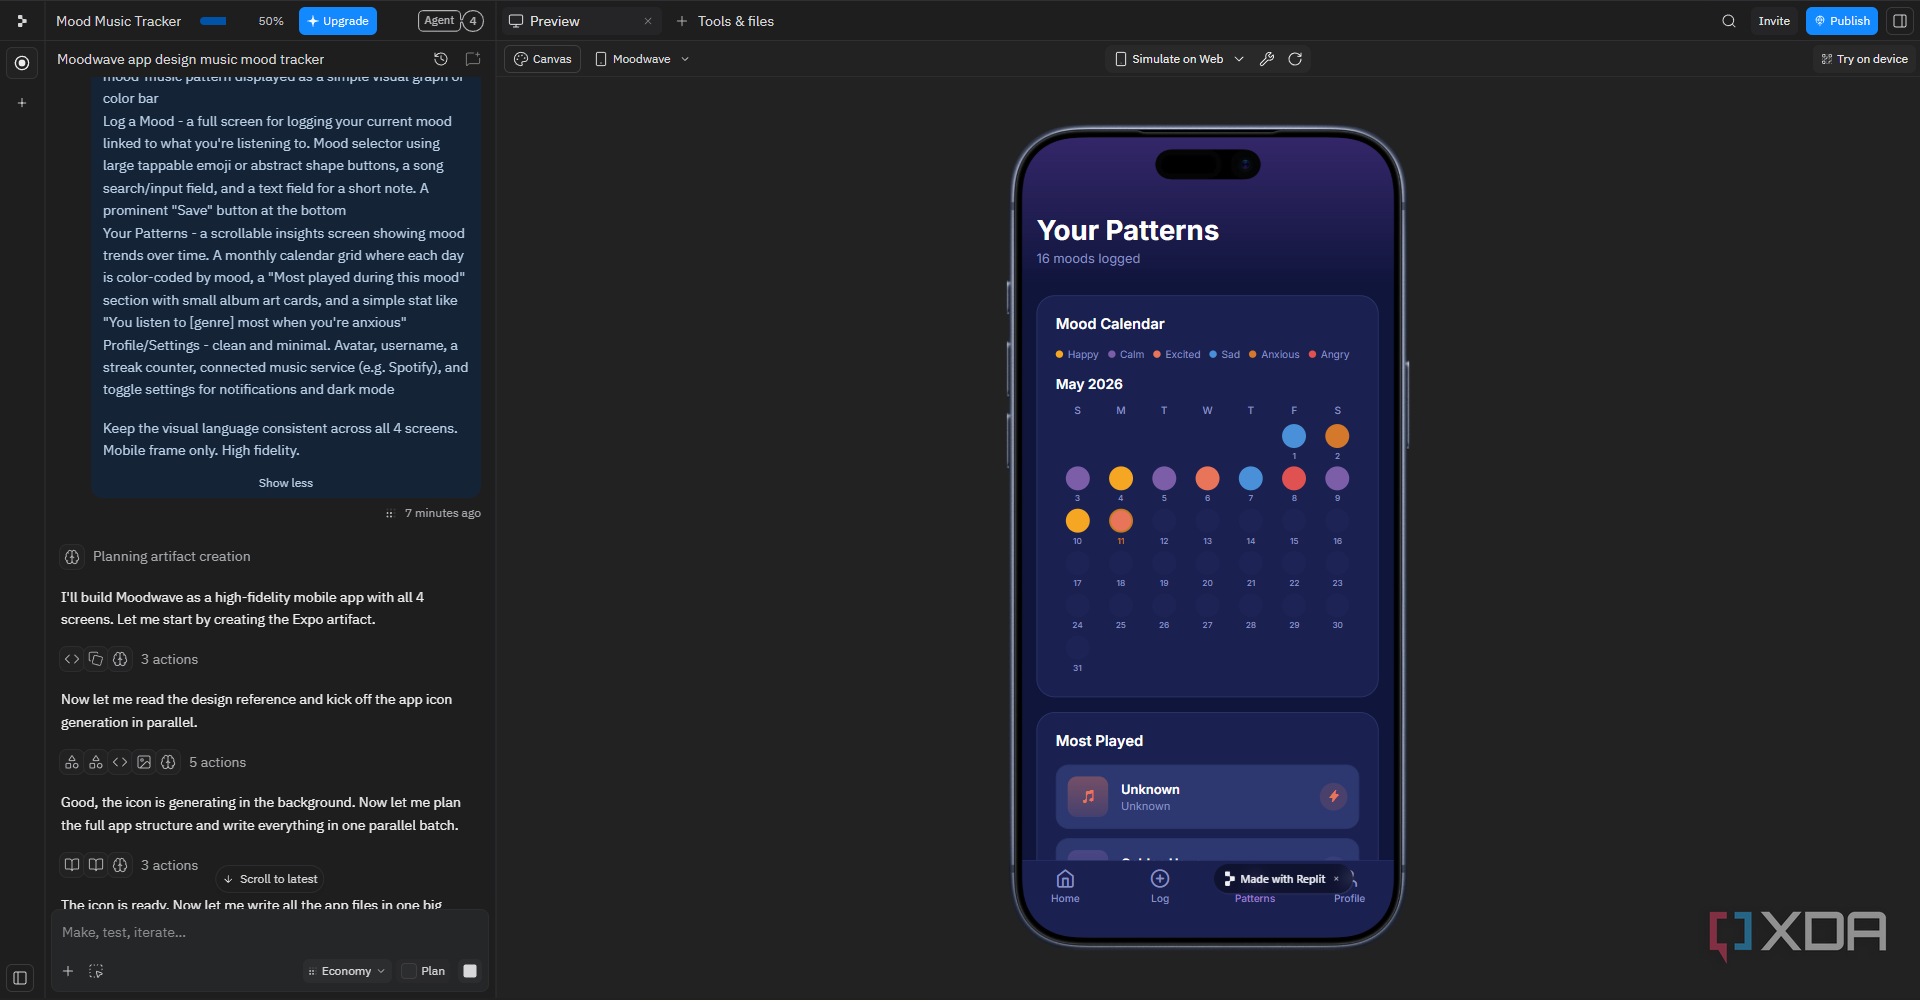This screenshot has width=1920, height=1000.
Task: Click the Upgrade button
Action: click(338, 21)
